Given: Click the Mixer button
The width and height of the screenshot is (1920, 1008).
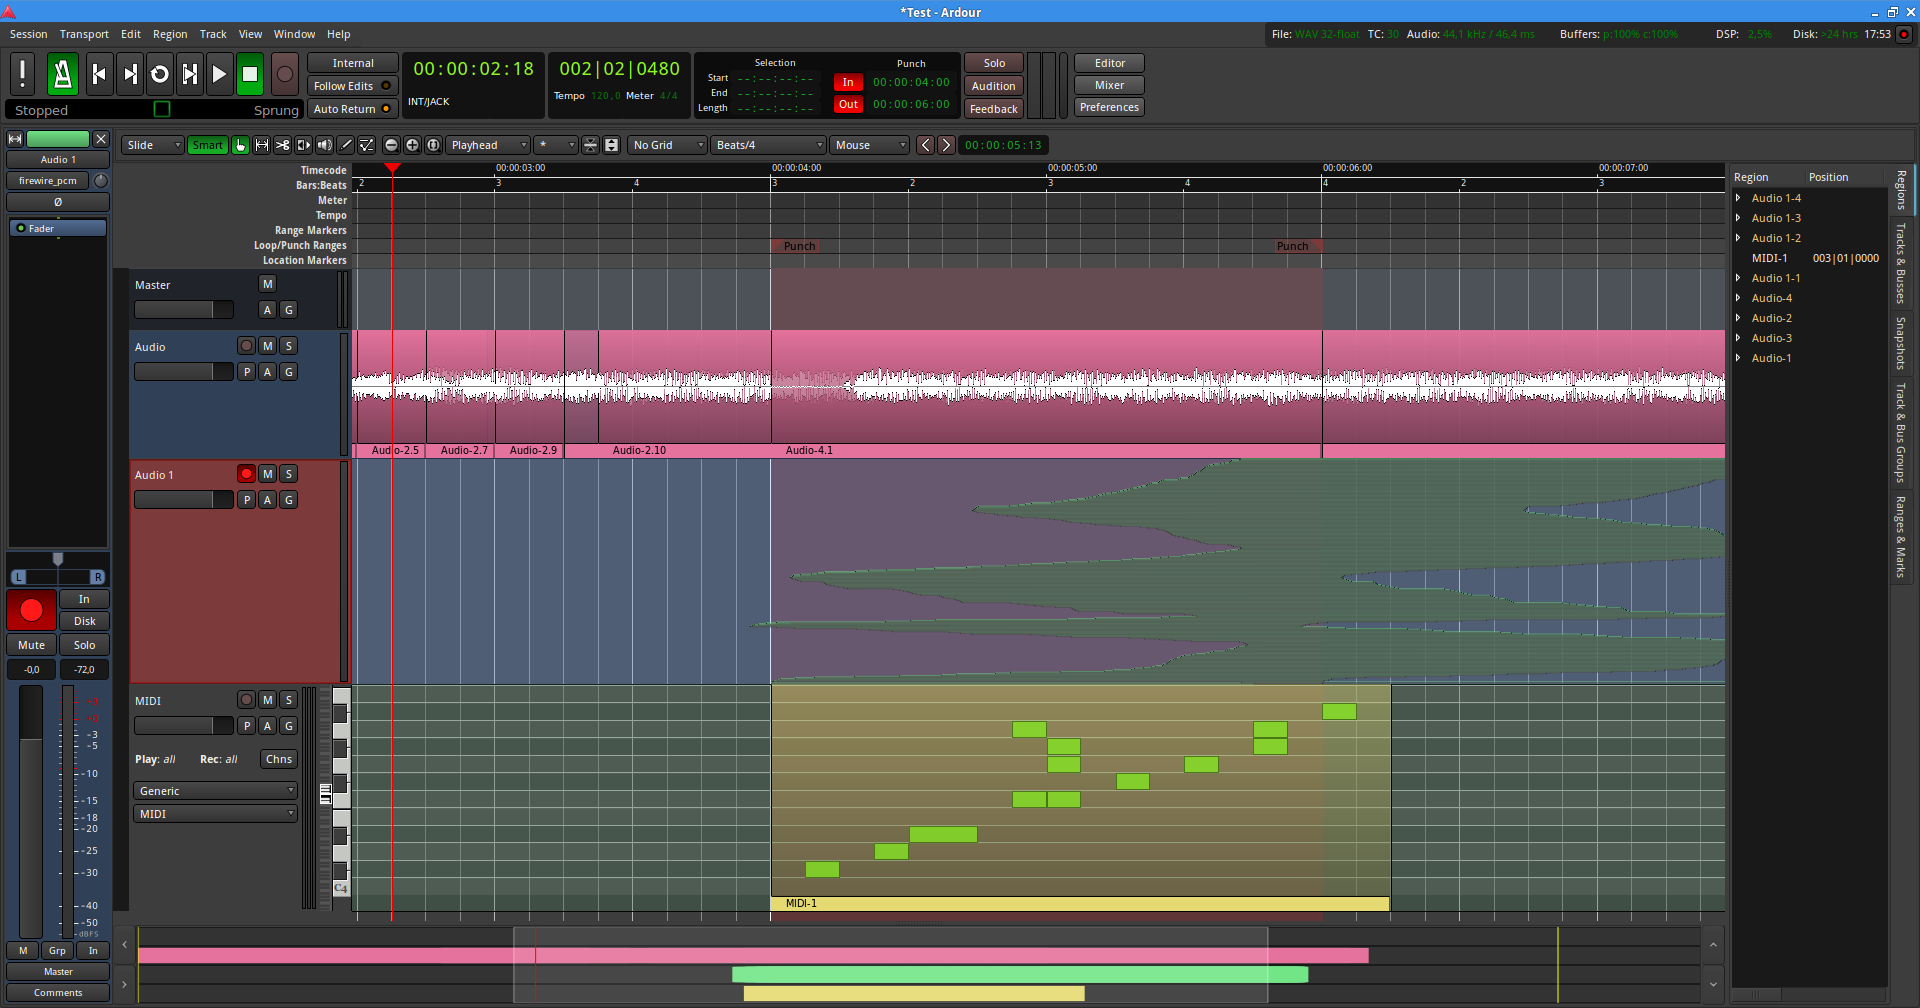Looking at the screenshot, I should pyautogui.click(x=1109, y=85).
